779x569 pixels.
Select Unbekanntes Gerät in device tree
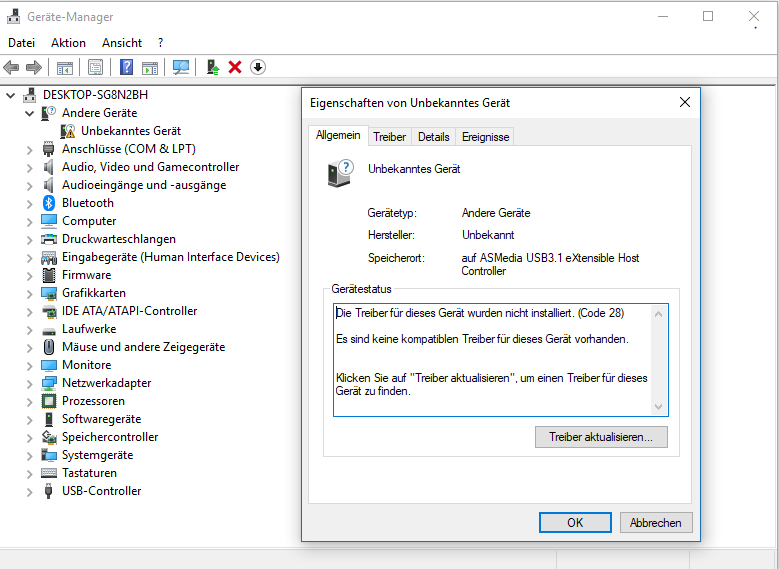click(x=130, y=131)
